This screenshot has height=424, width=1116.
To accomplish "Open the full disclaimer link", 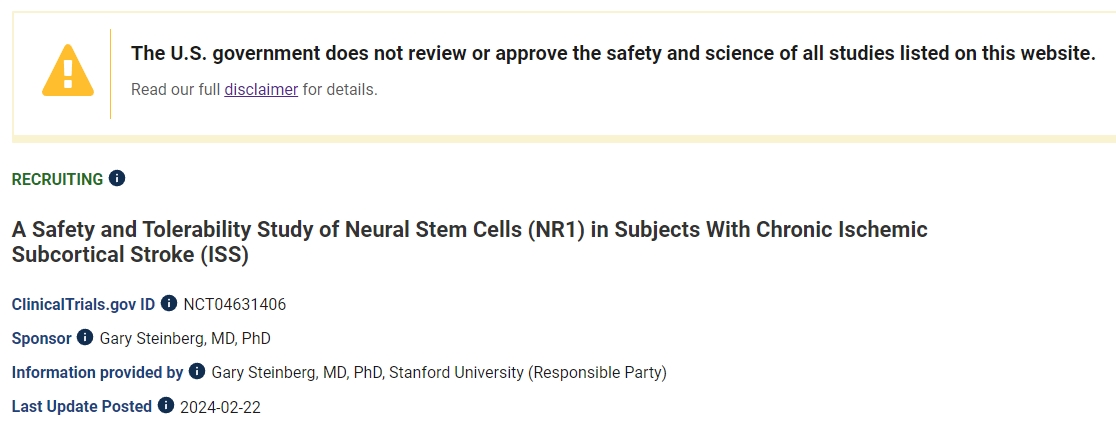I will click(x=261, y=89).
